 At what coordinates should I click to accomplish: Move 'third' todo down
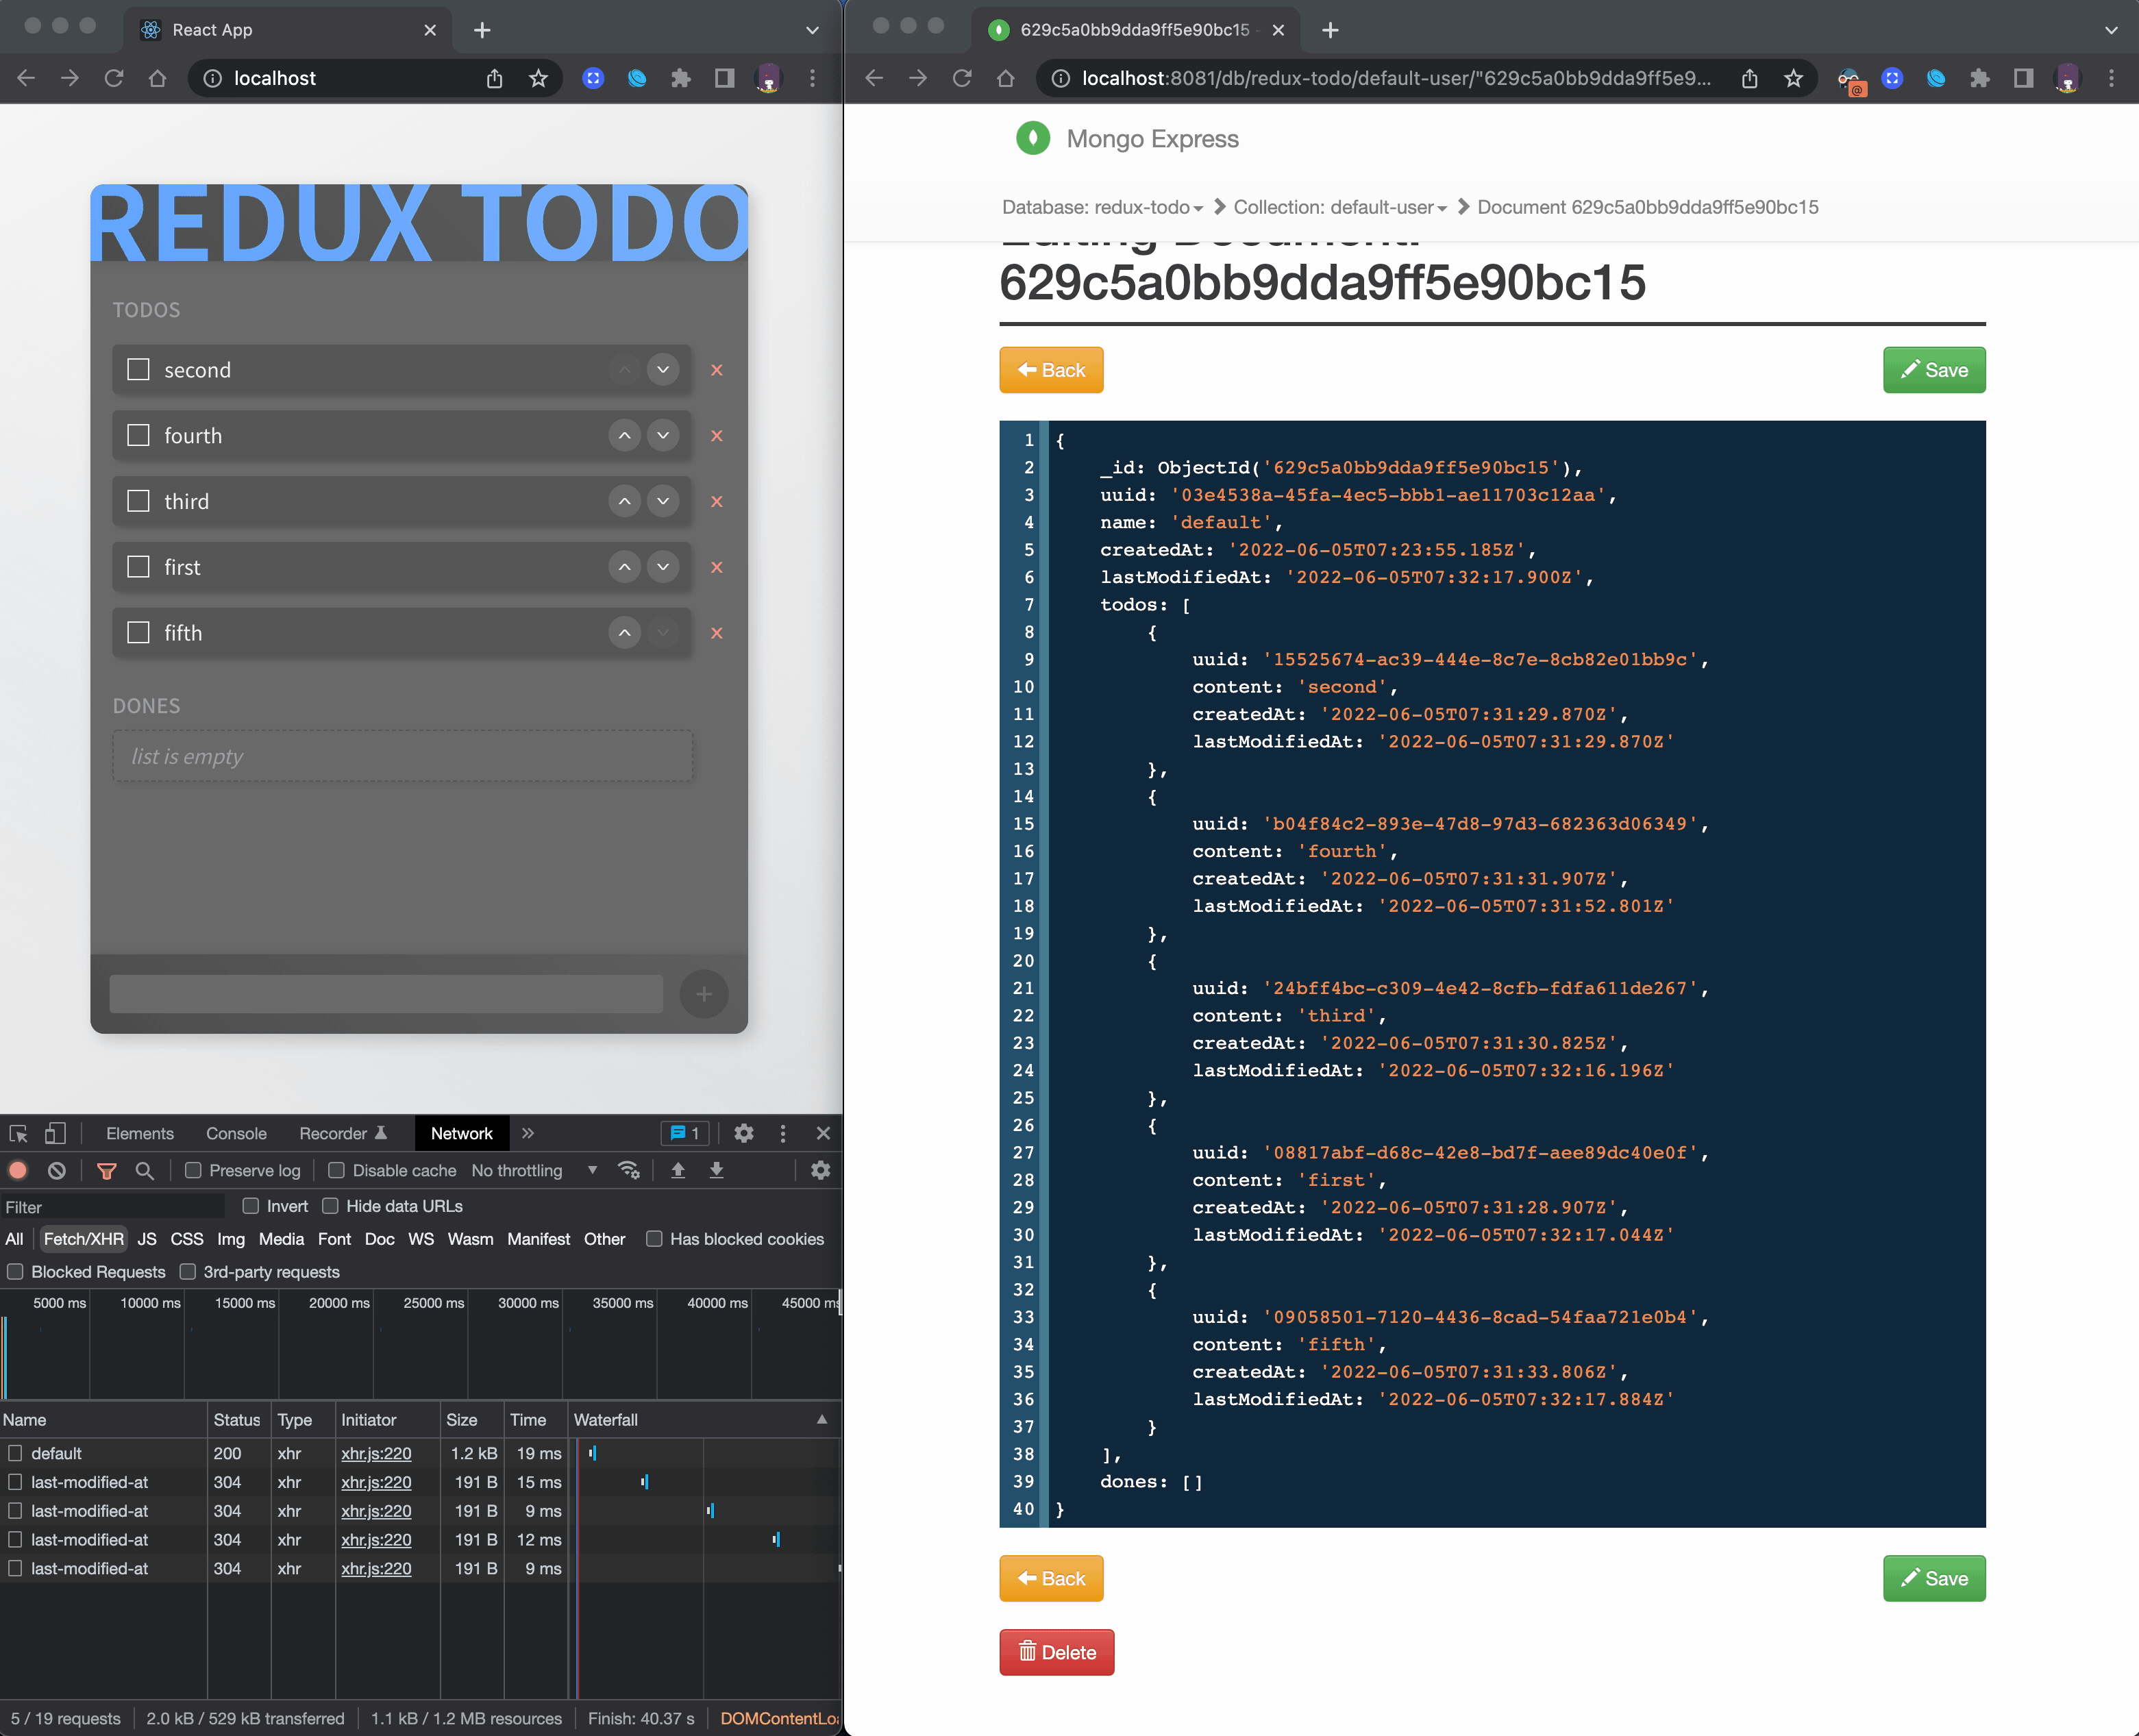pyautogui.click(x=662, y=501)
